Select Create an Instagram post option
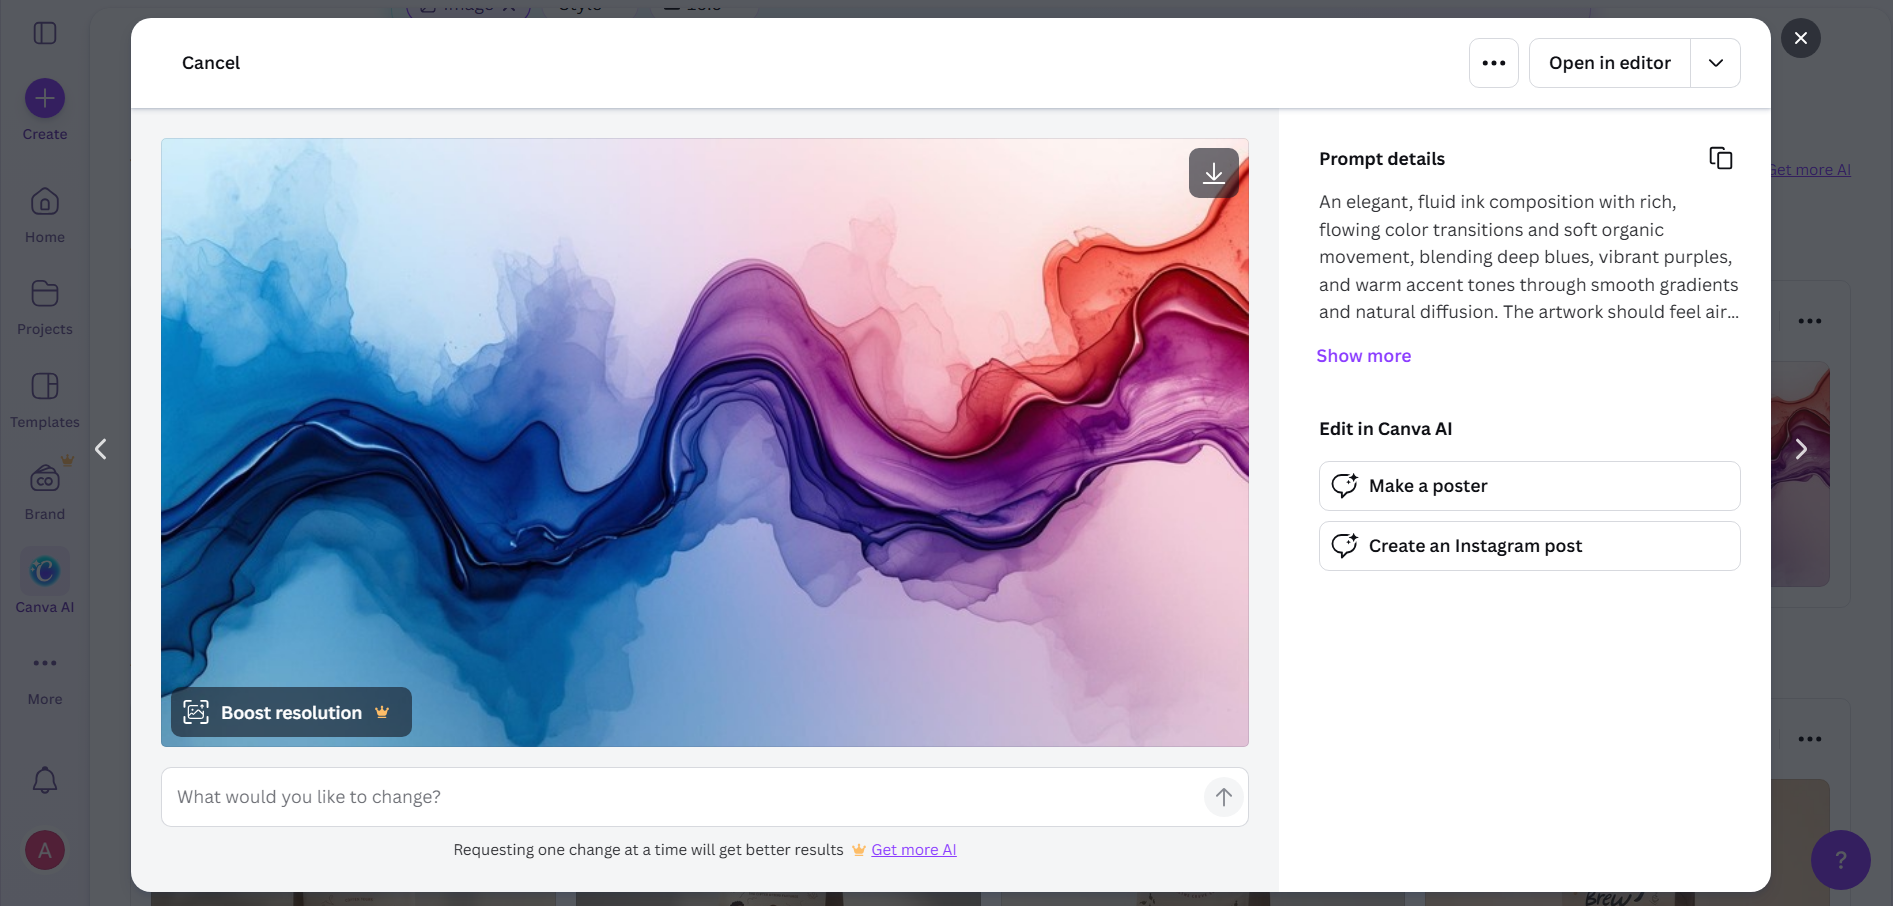 point(1529,546)
